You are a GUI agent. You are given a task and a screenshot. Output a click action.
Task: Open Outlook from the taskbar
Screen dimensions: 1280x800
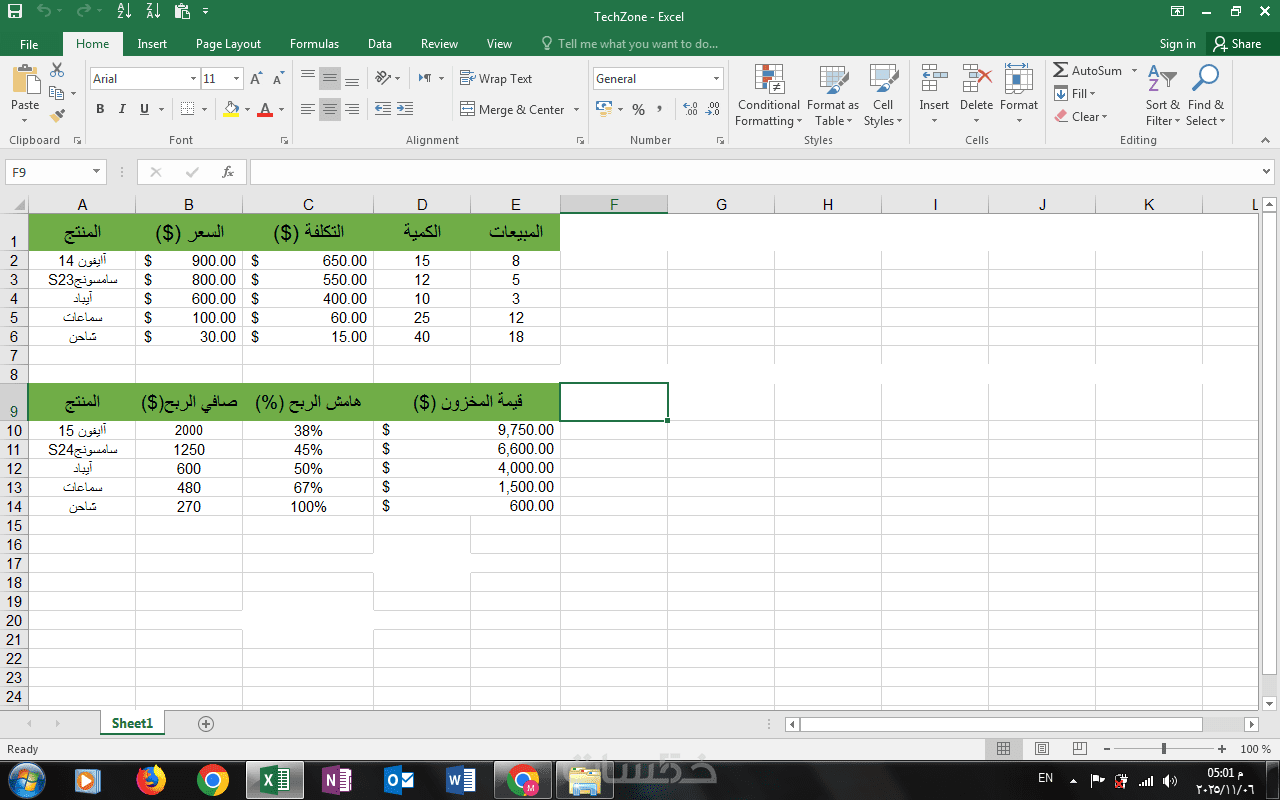click(x=398, y=780)
